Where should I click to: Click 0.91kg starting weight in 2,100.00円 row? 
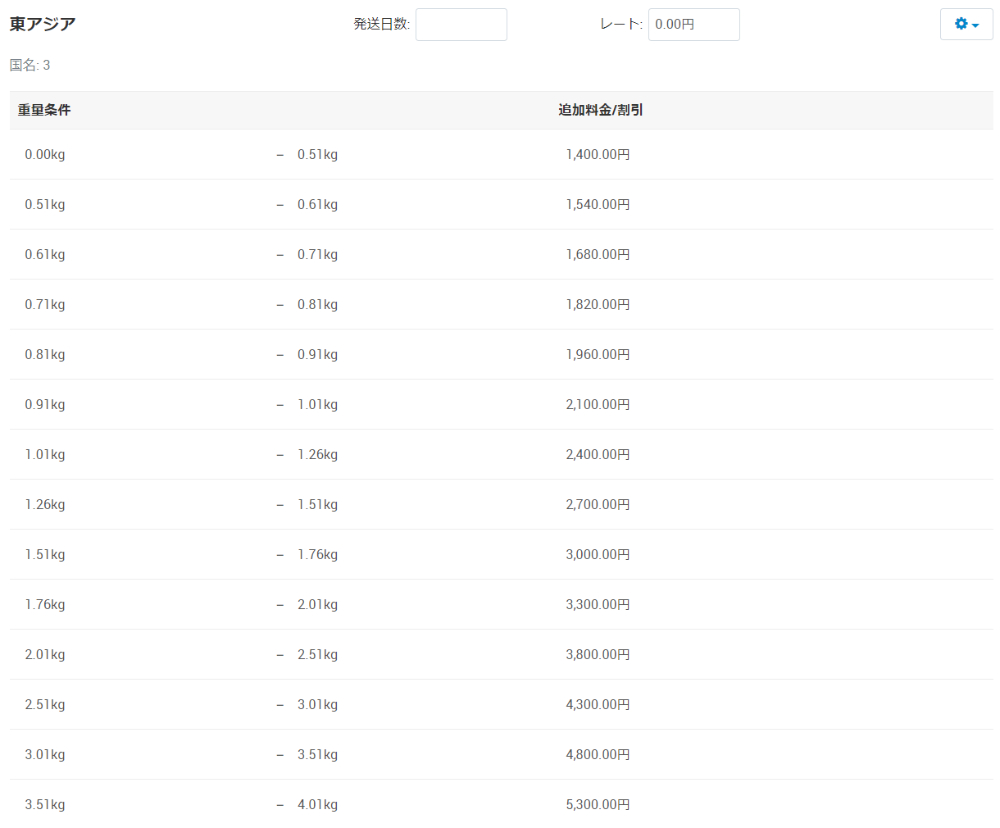(x=45, y=404)
